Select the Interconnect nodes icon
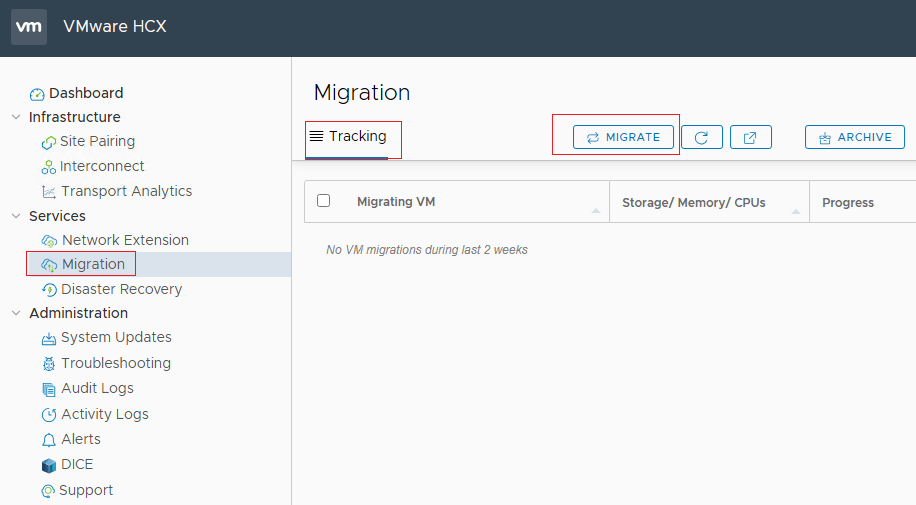Screen dimensions: 916x505 click(x=48, y=167)
